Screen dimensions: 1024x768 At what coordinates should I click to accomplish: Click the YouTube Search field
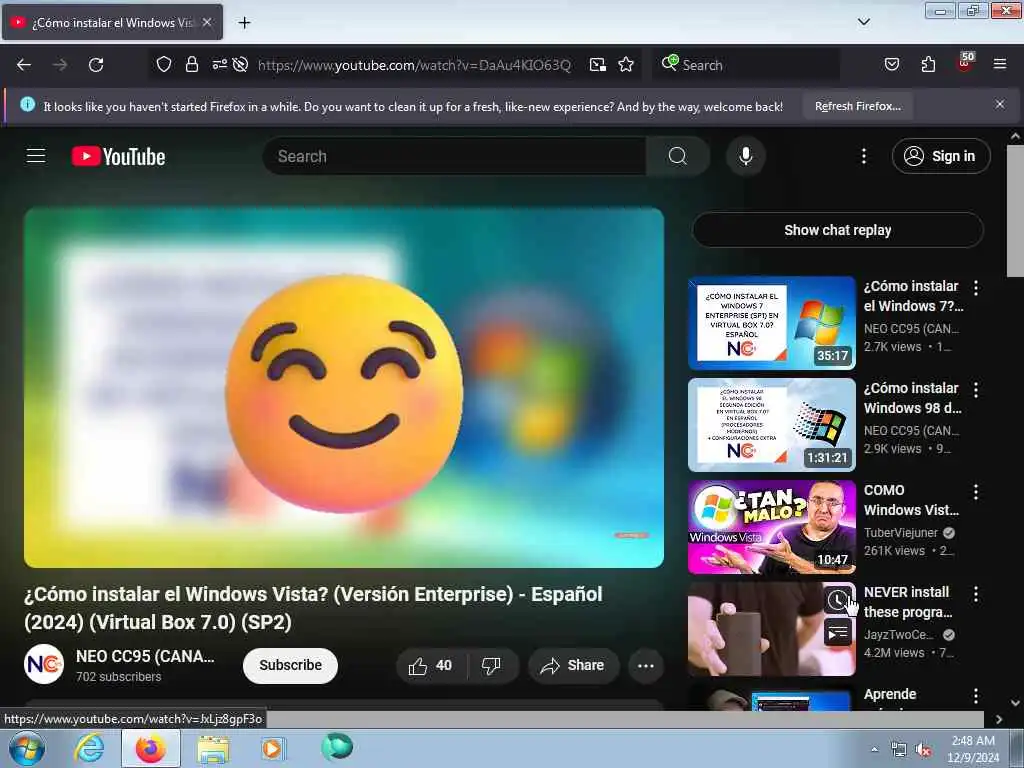[x=454, y=156]
